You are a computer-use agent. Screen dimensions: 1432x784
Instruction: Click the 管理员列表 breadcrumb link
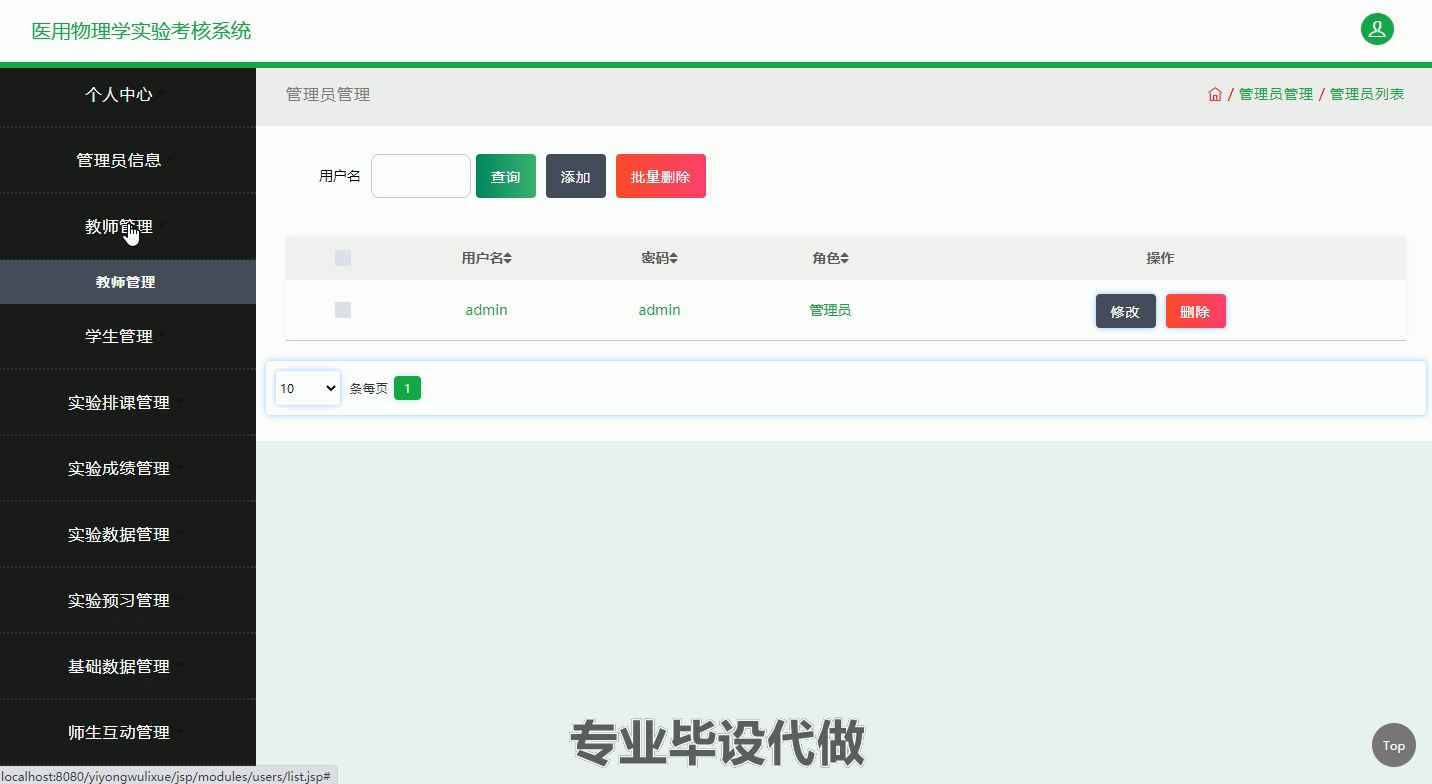click(x=1367, y=94)
